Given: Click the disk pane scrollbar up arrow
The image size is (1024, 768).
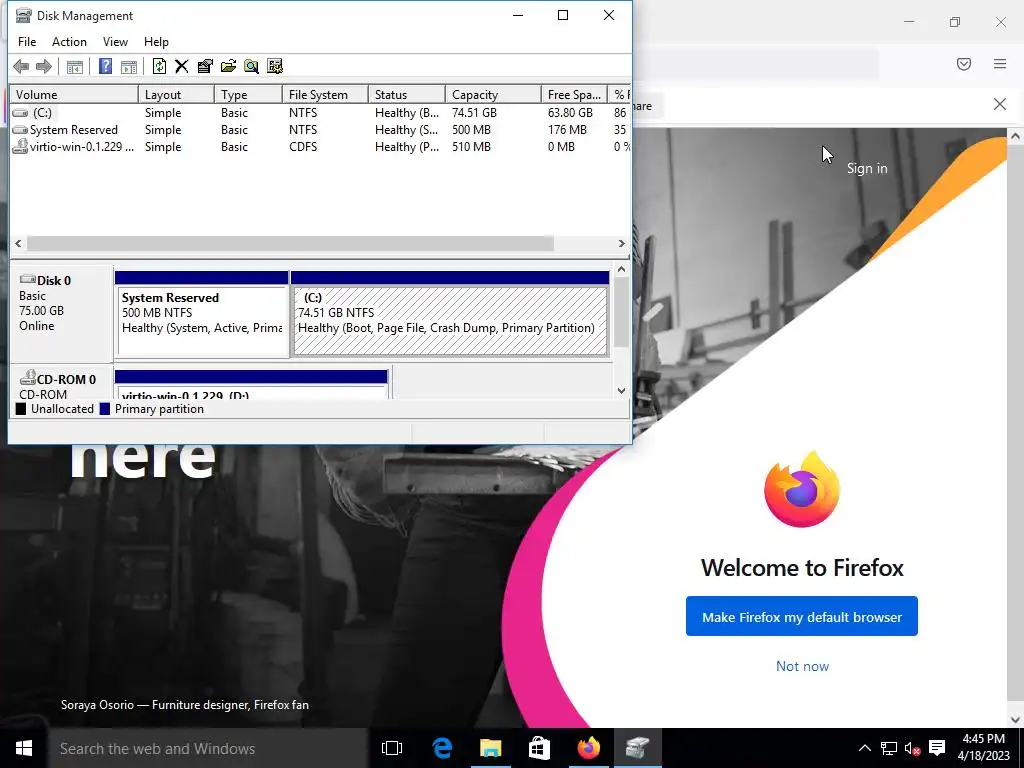Looking at the screenshot, I should click(x=621, y=269).
